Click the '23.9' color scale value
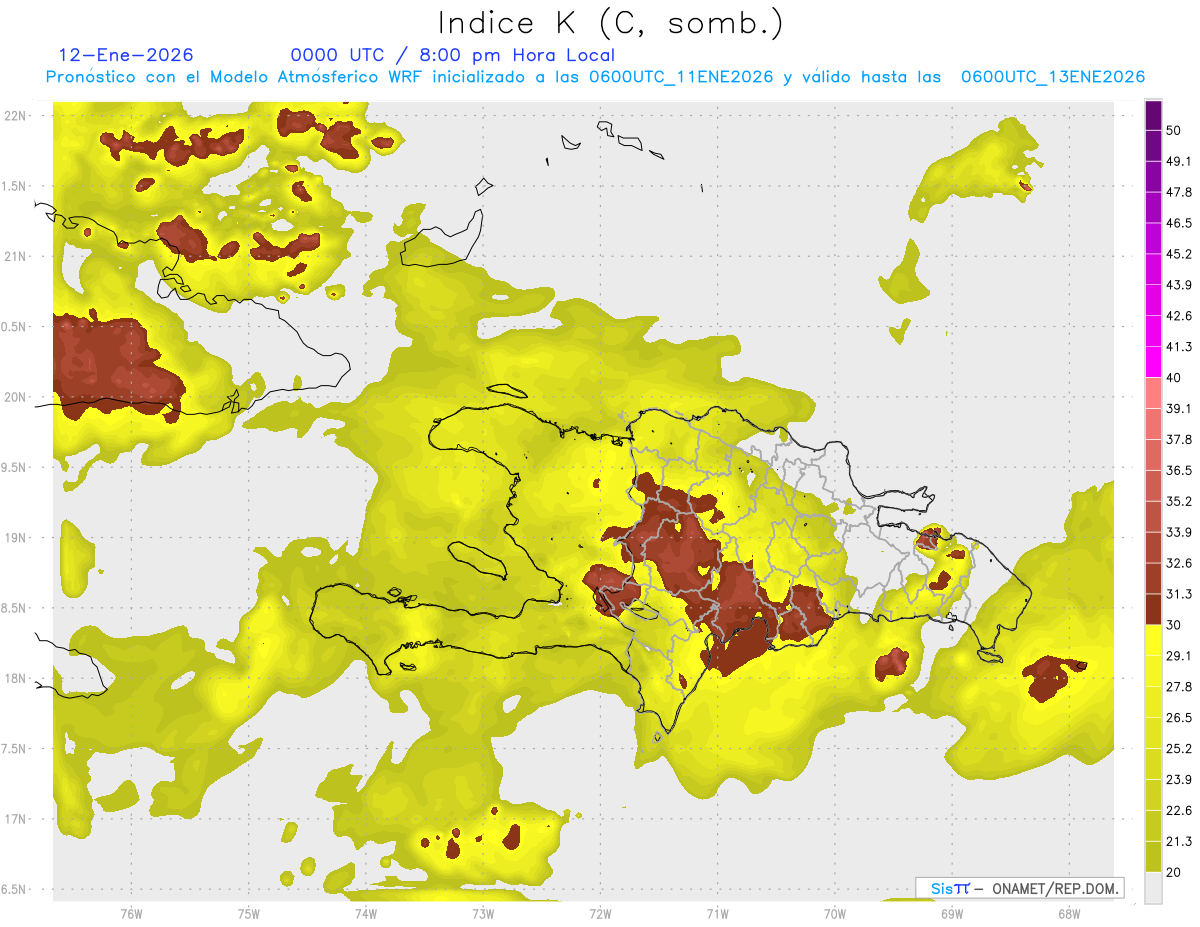 pyautogui.click(x=1179, y=780)
